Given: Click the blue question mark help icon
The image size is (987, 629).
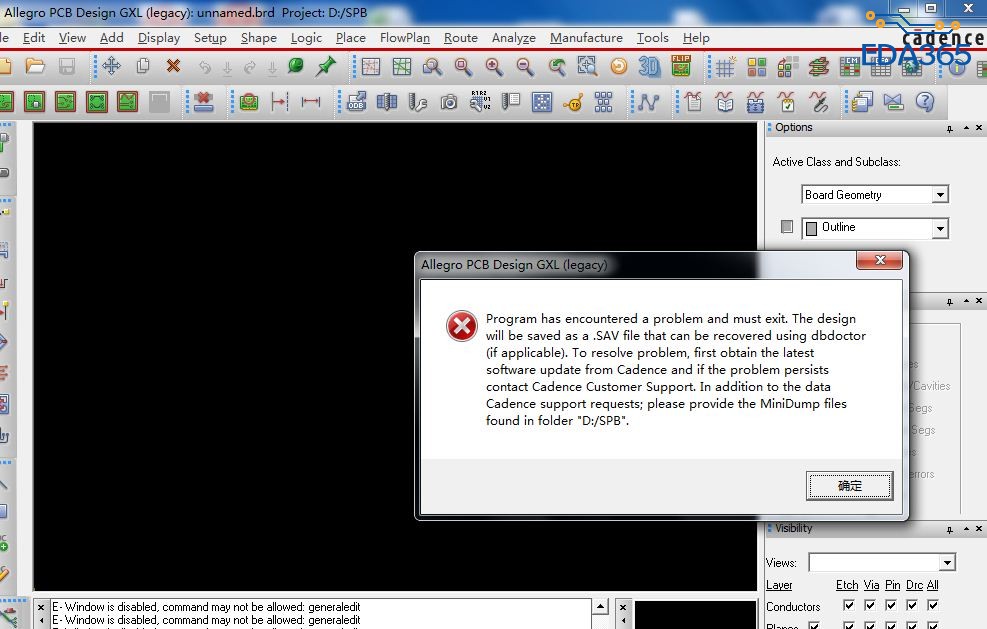Looking at the screenshot, I should click(925, 101).
